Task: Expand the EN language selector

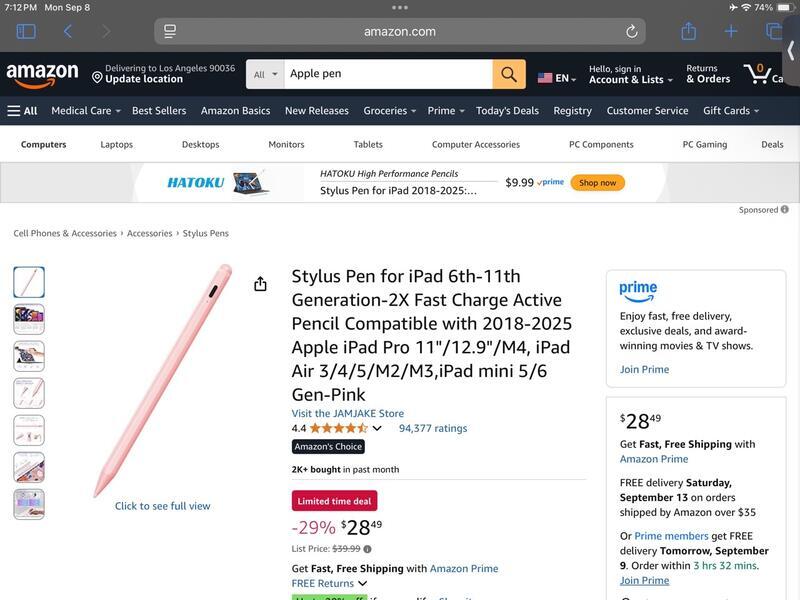Action: (557, 78)
